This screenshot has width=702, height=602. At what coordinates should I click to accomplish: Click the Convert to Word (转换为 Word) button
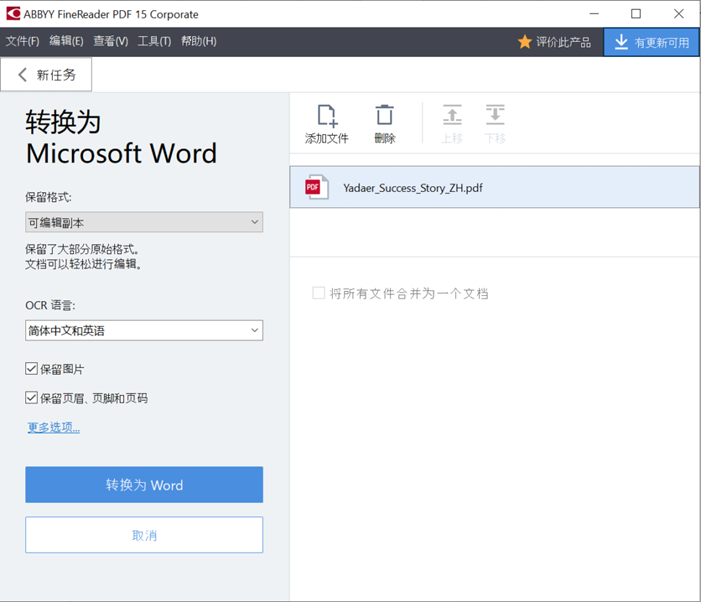144,485
